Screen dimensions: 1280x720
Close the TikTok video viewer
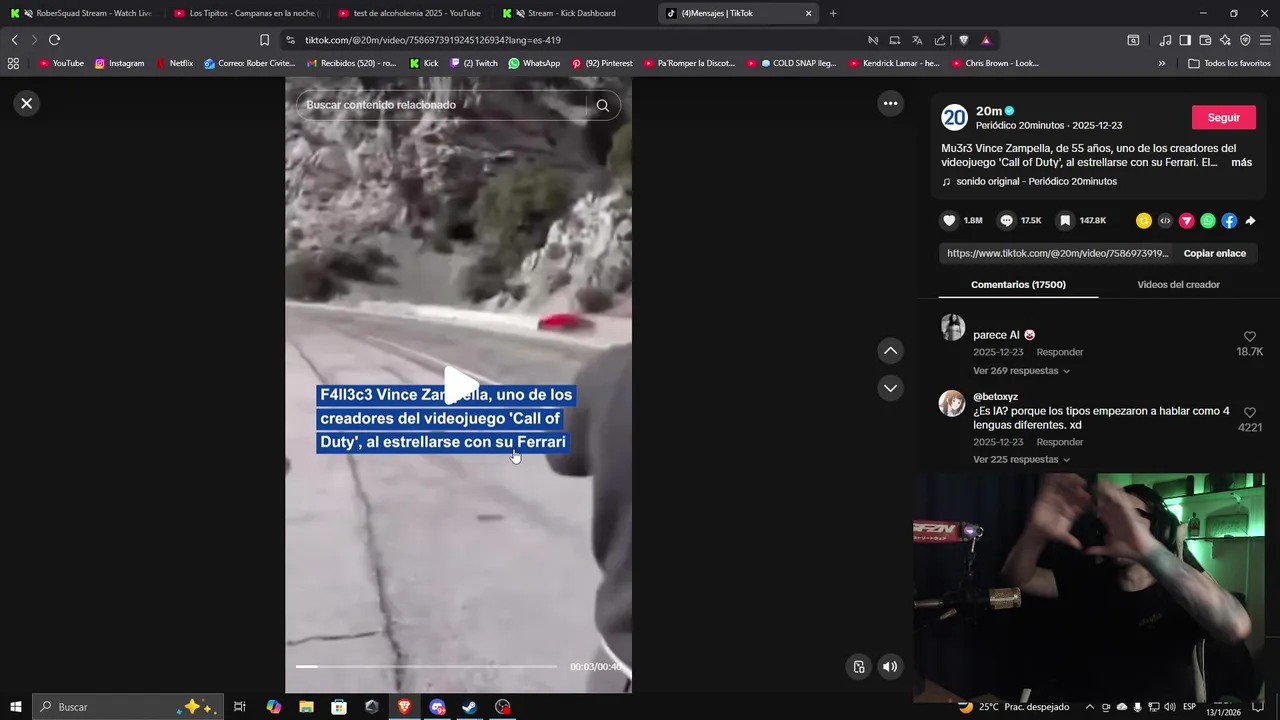(x=27, y=103)
